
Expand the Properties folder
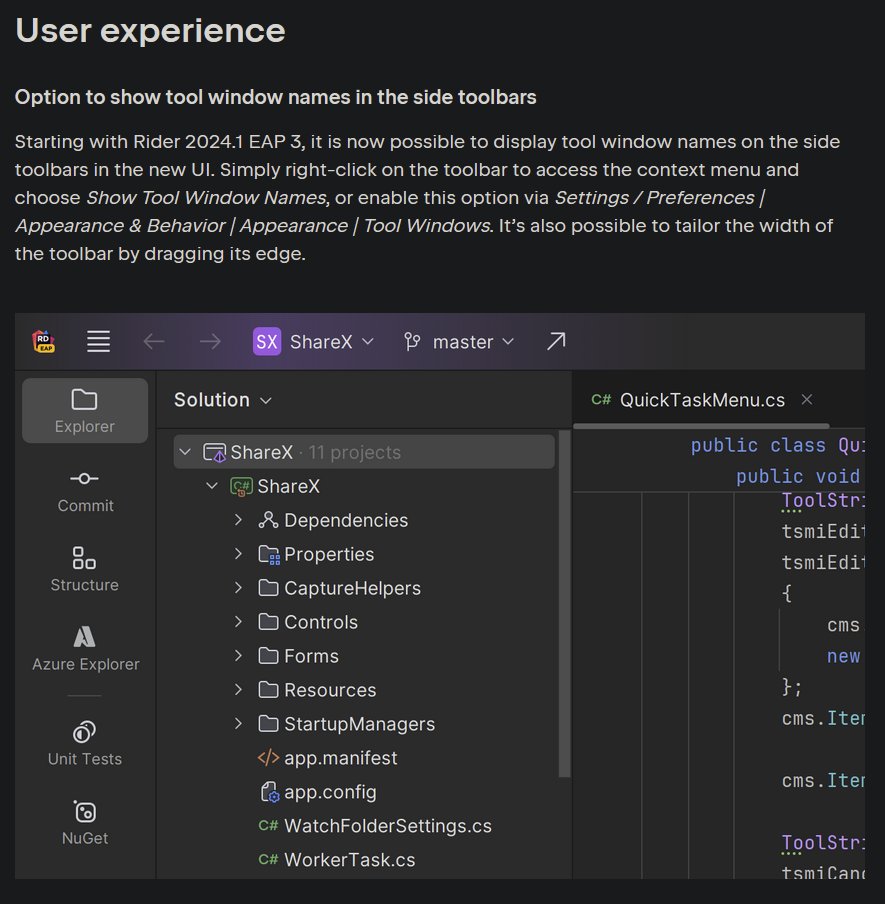pos(239,554)
